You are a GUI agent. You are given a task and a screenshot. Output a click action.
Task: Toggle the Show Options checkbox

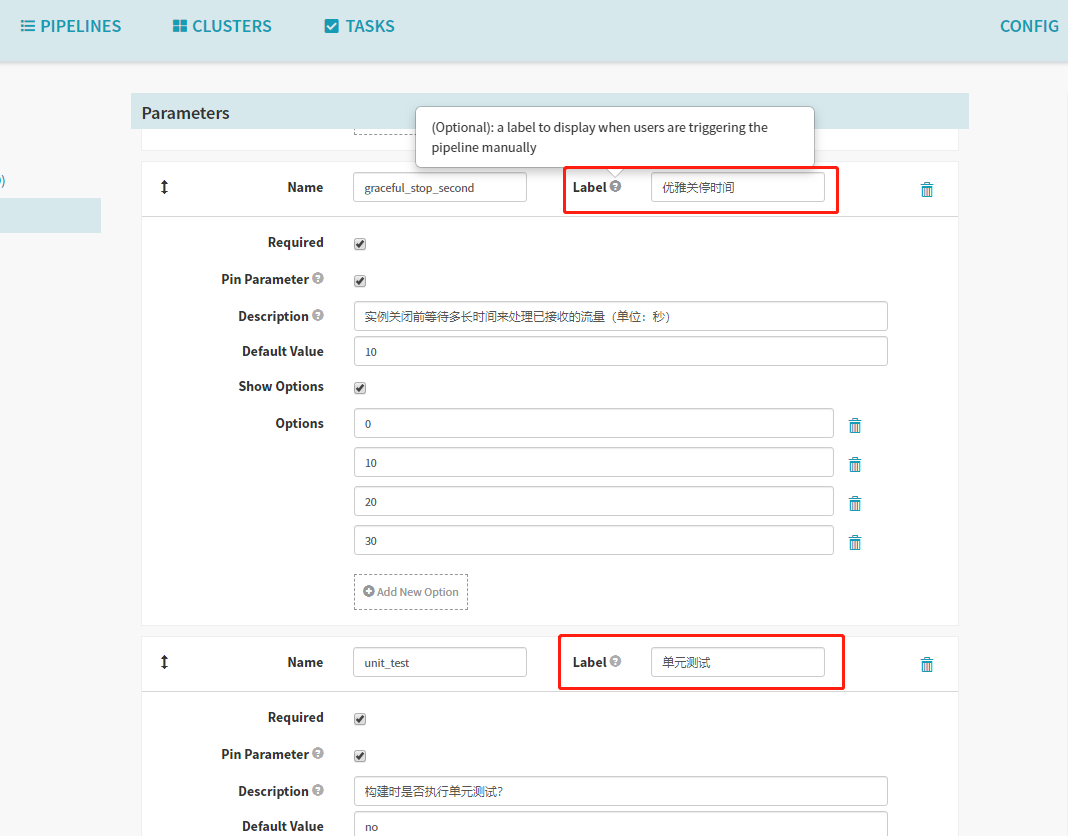coord(359,387)
